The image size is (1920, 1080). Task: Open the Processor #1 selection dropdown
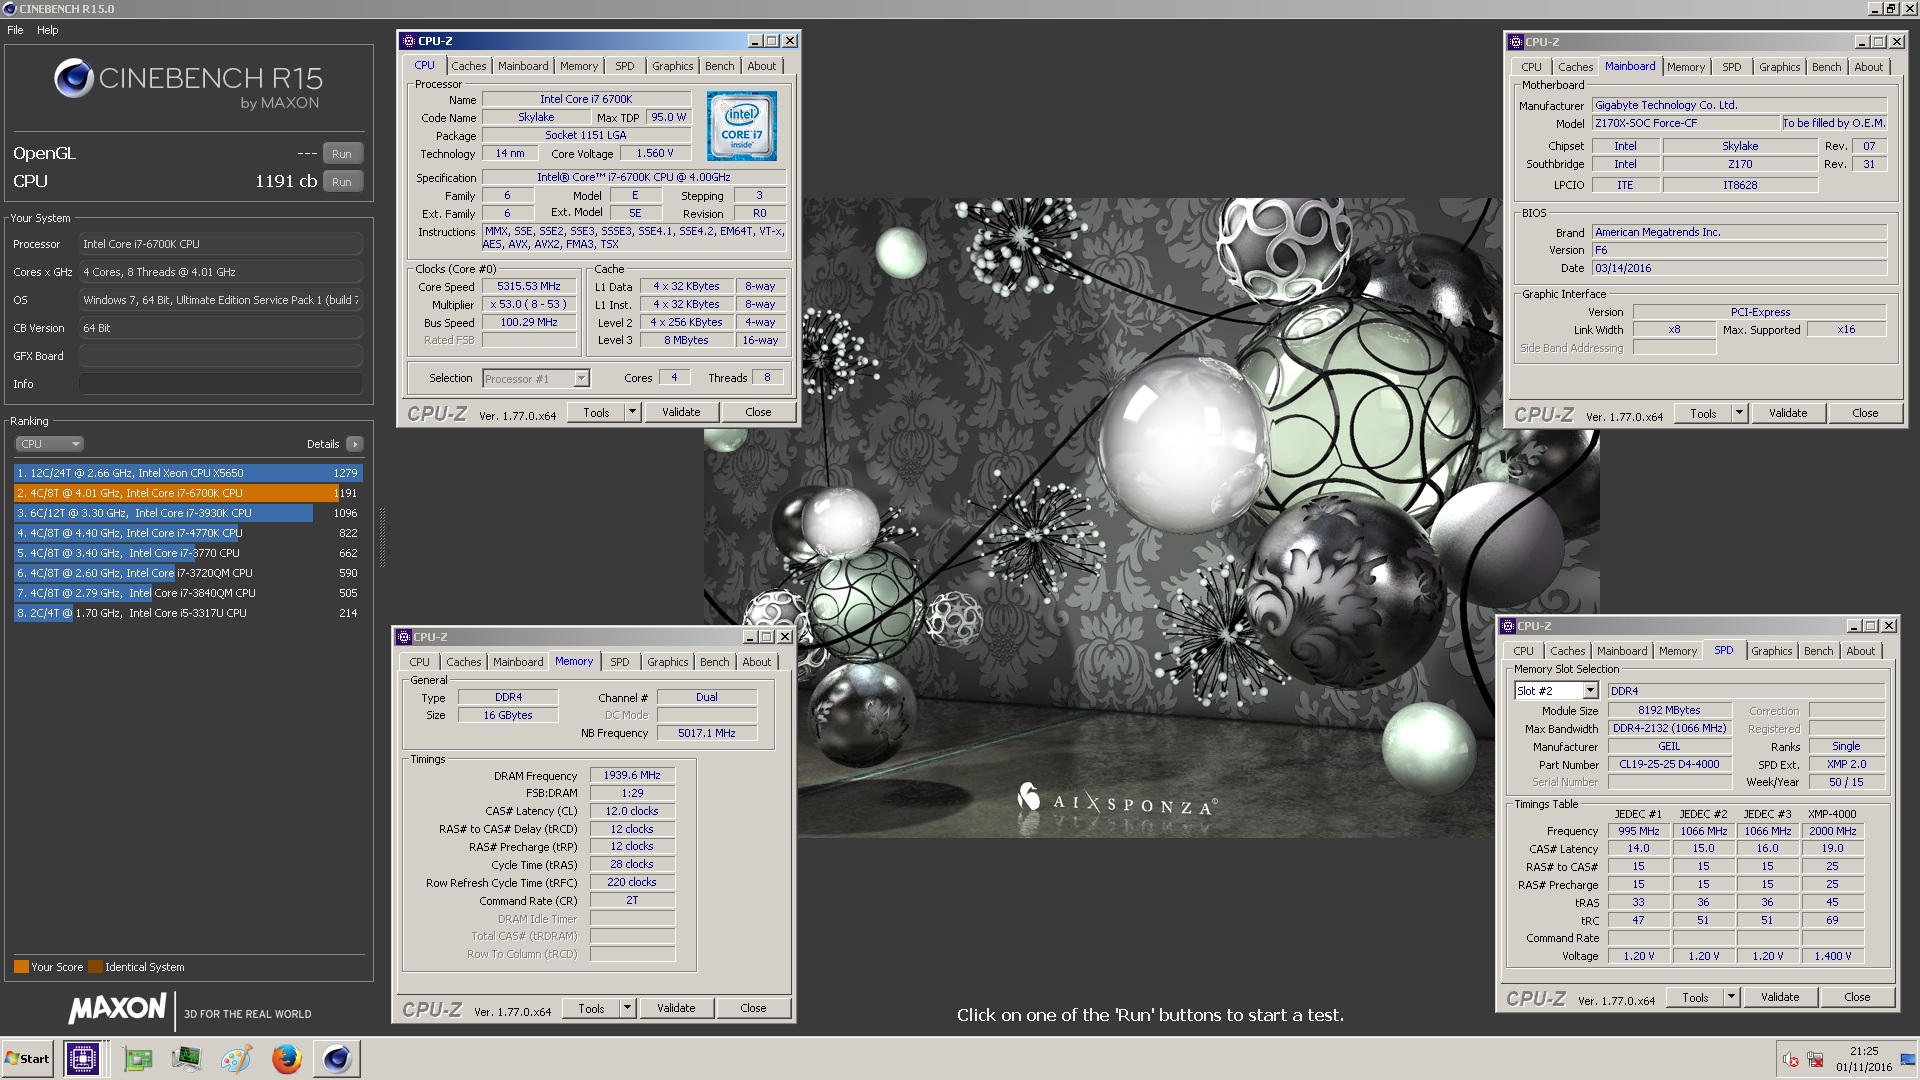pyautogui.click(x=581, y=378)
